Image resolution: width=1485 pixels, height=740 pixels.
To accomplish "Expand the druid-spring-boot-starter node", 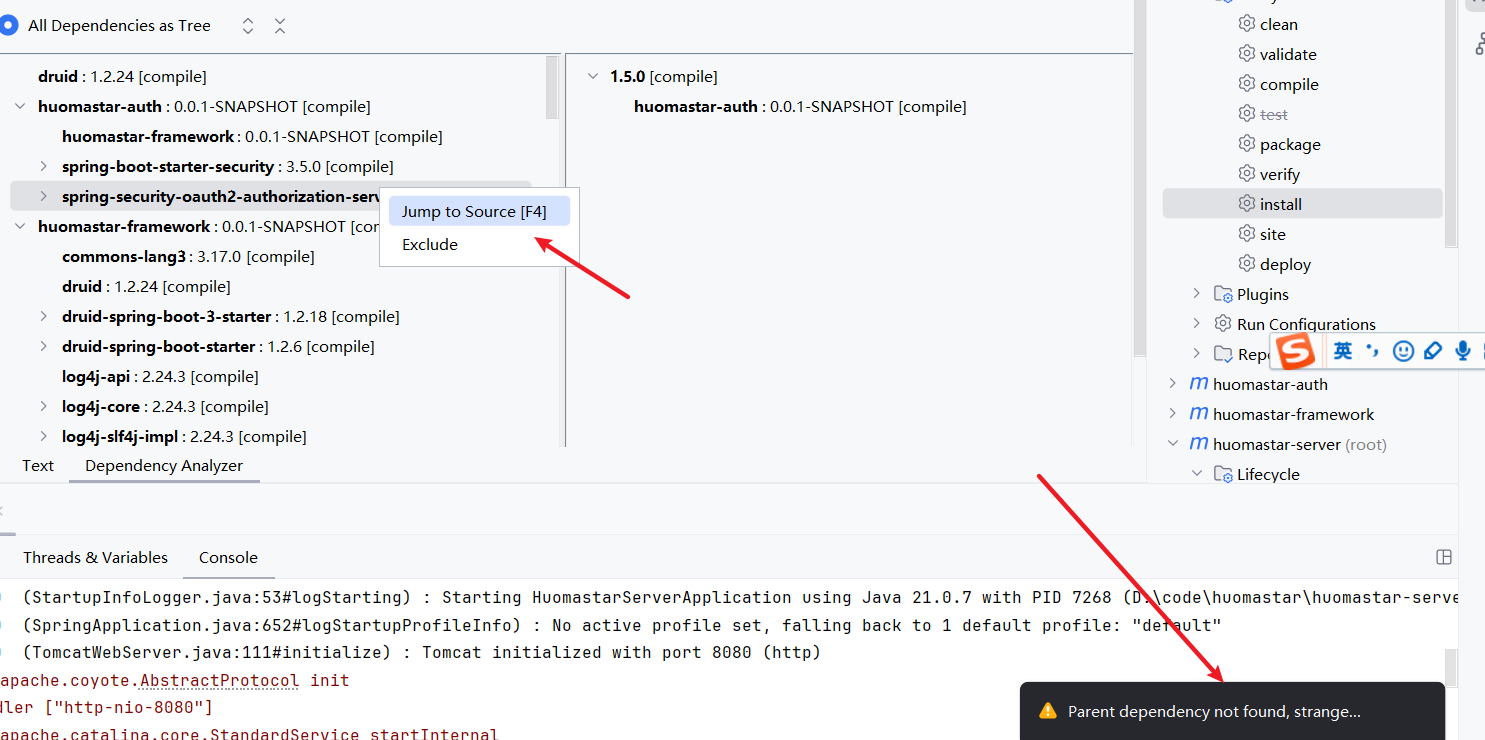I will [x=43, y=346].
